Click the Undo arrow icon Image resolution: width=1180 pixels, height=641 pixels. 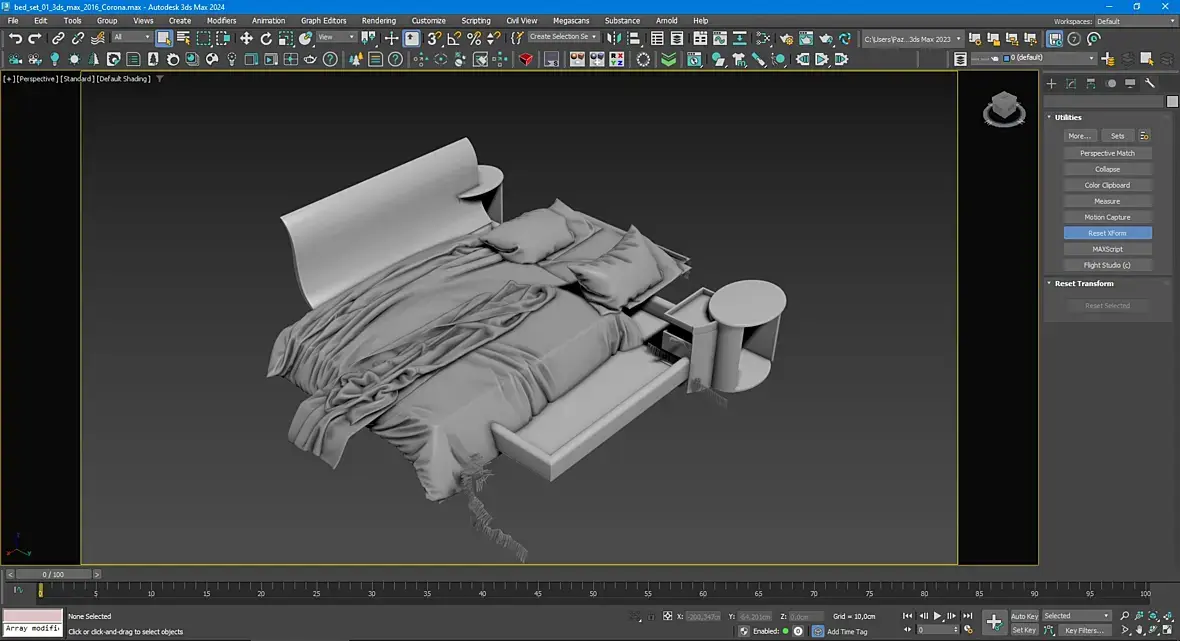(x=15, y=38)
